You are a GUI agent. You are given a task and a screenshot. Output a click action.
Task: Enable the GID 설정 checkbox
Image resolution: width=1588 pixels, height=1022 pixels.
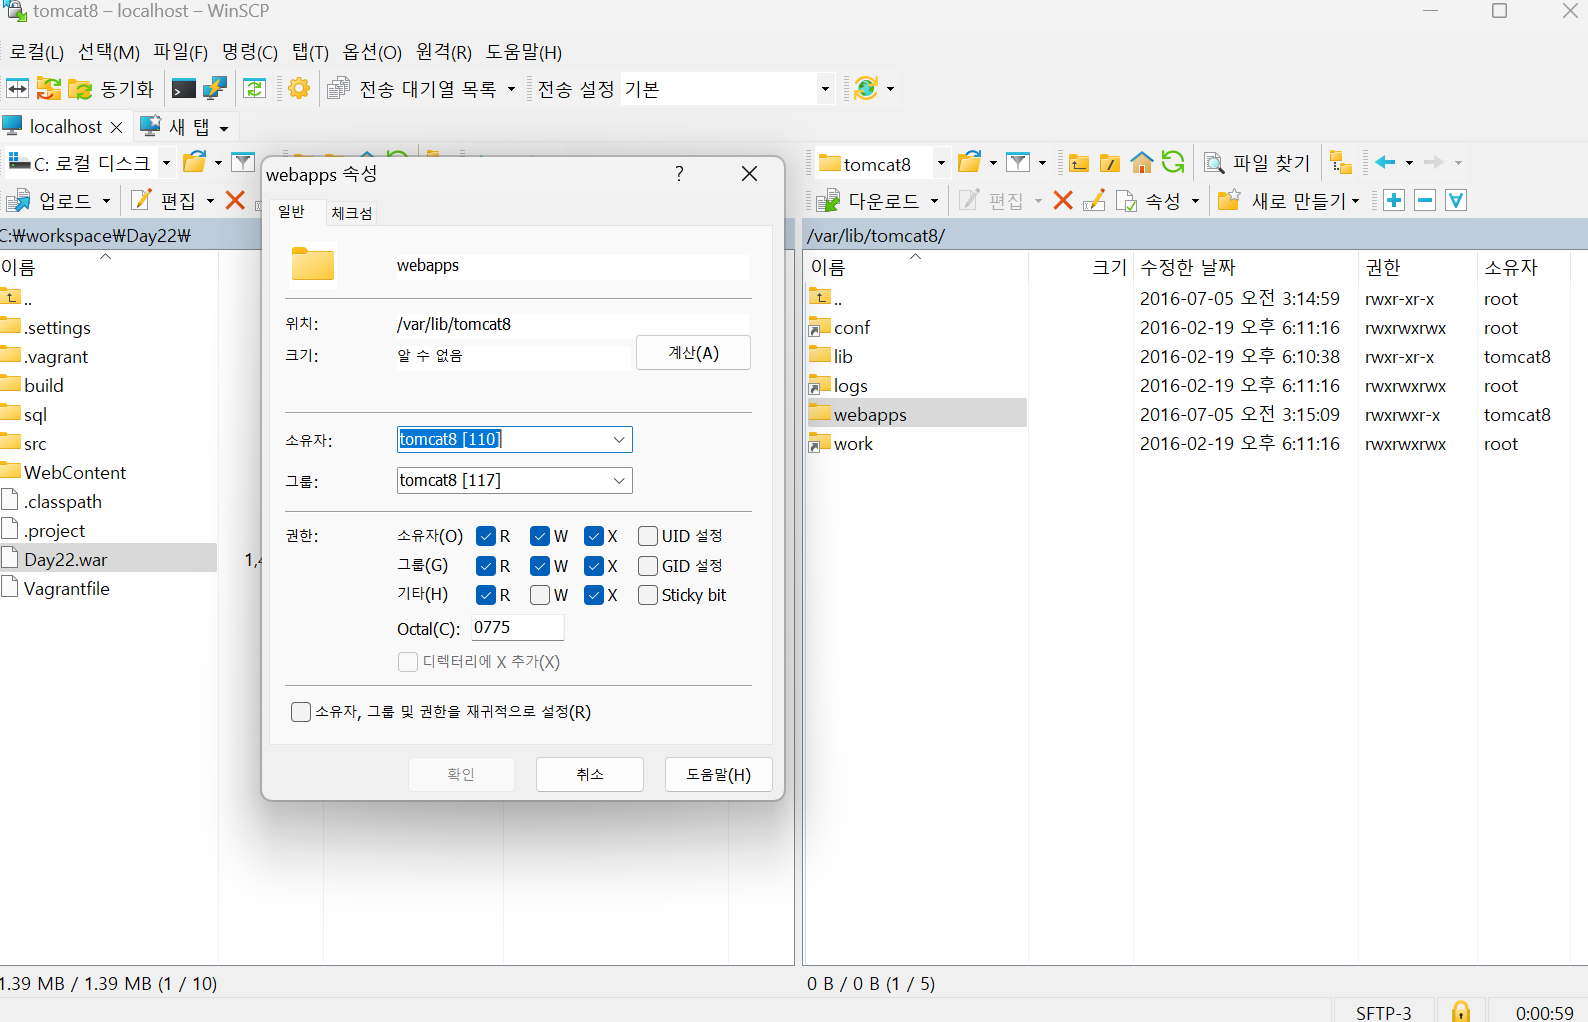pyautogui.click(x=648, y=566)
